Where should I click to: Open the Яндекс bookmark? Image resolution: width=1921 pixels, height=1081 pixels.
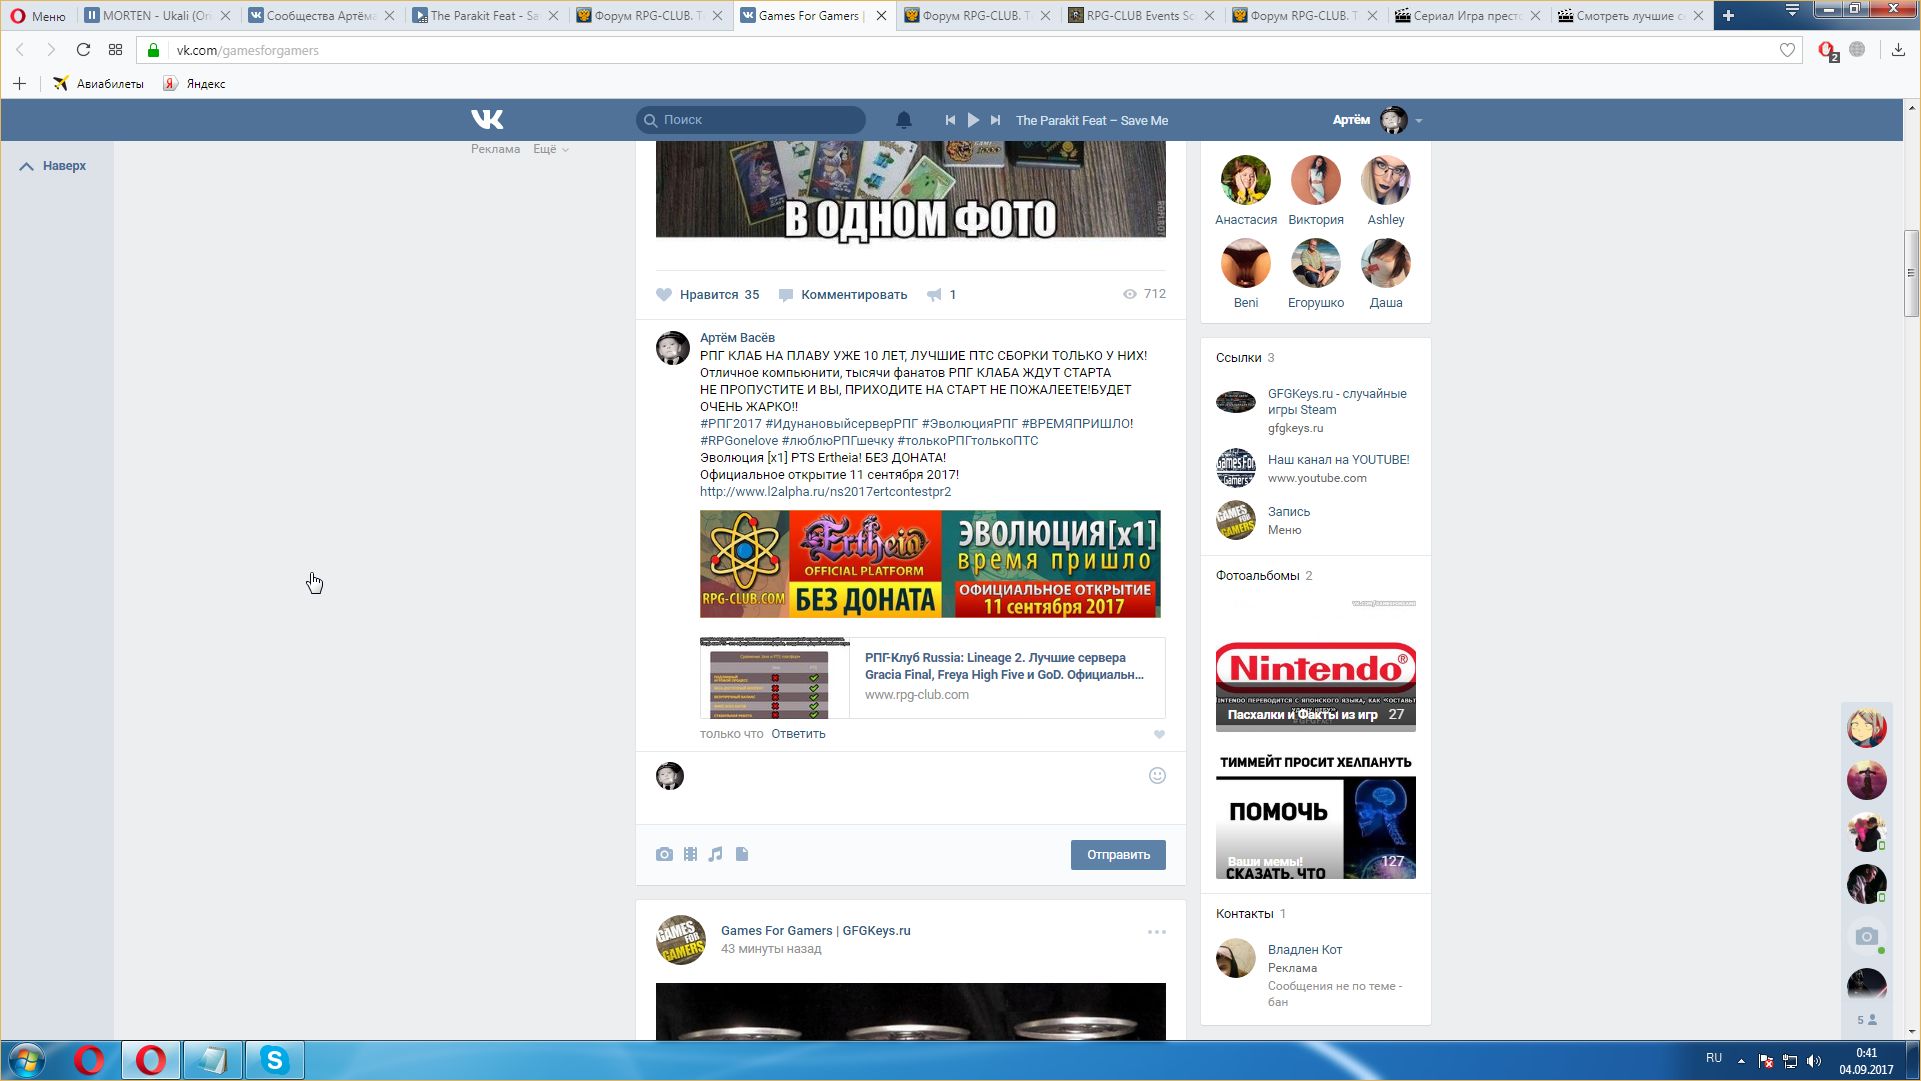pos(194,84)
